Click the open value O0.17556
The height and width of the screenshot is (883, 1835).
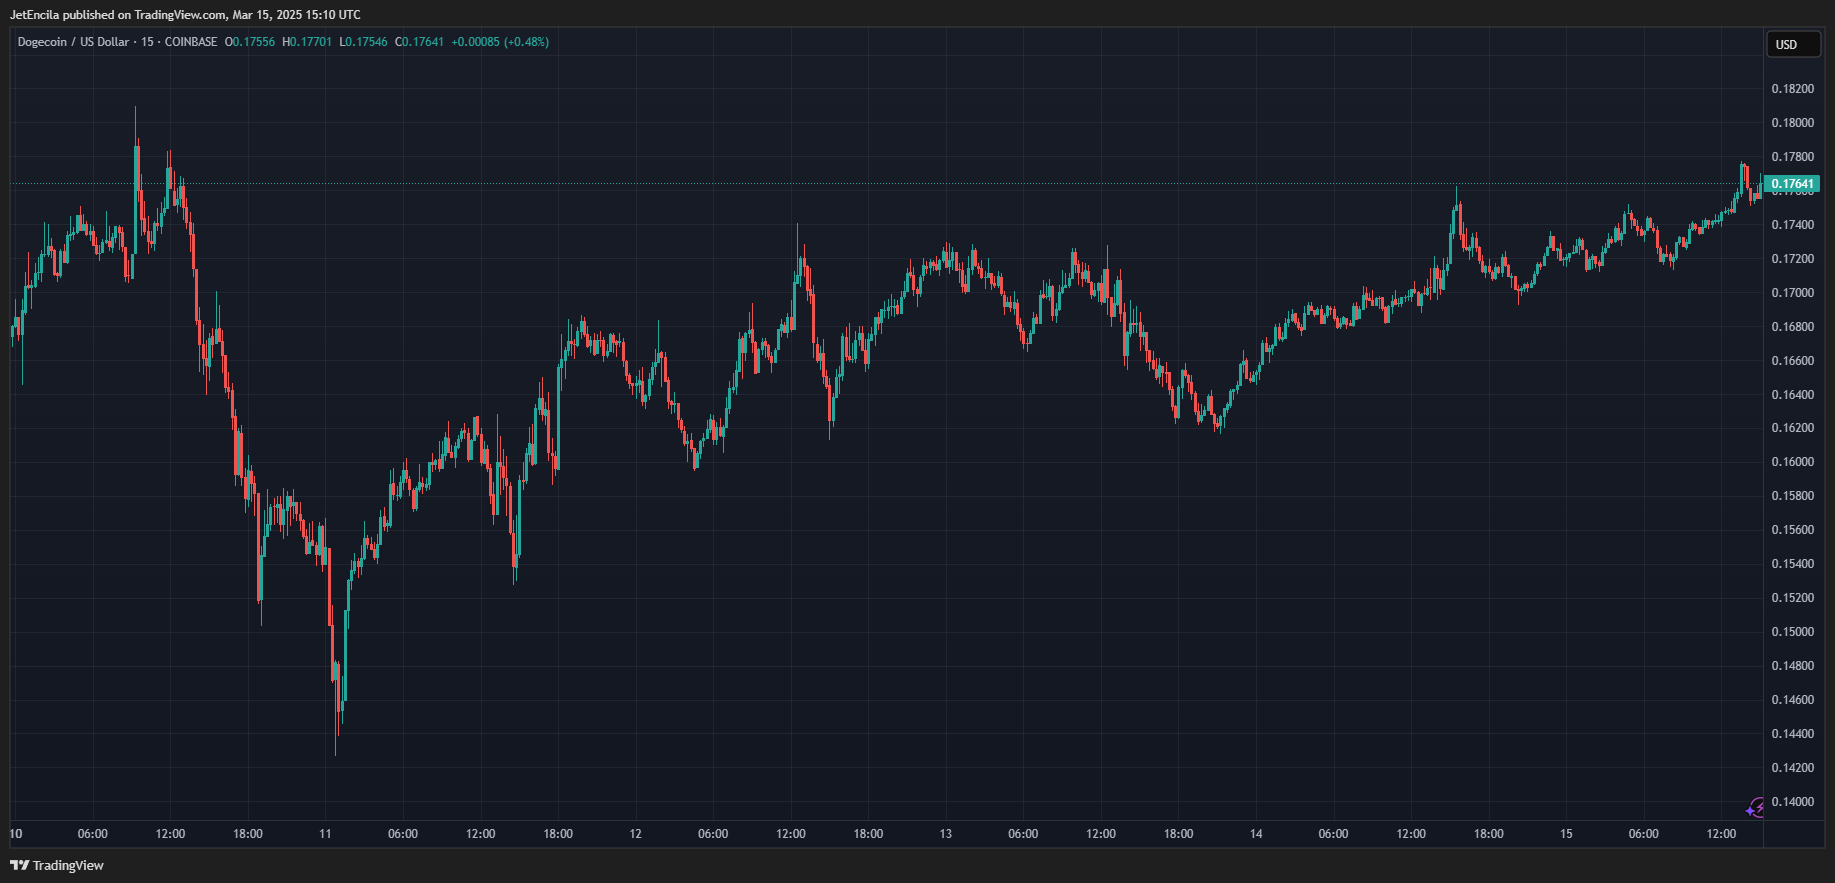tap(250, 42)
